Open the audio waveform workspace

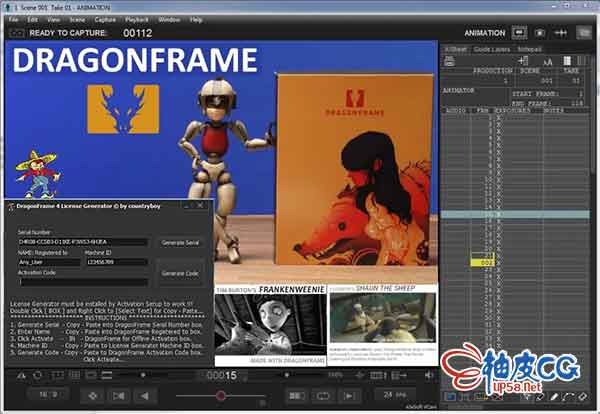[561, 33]
